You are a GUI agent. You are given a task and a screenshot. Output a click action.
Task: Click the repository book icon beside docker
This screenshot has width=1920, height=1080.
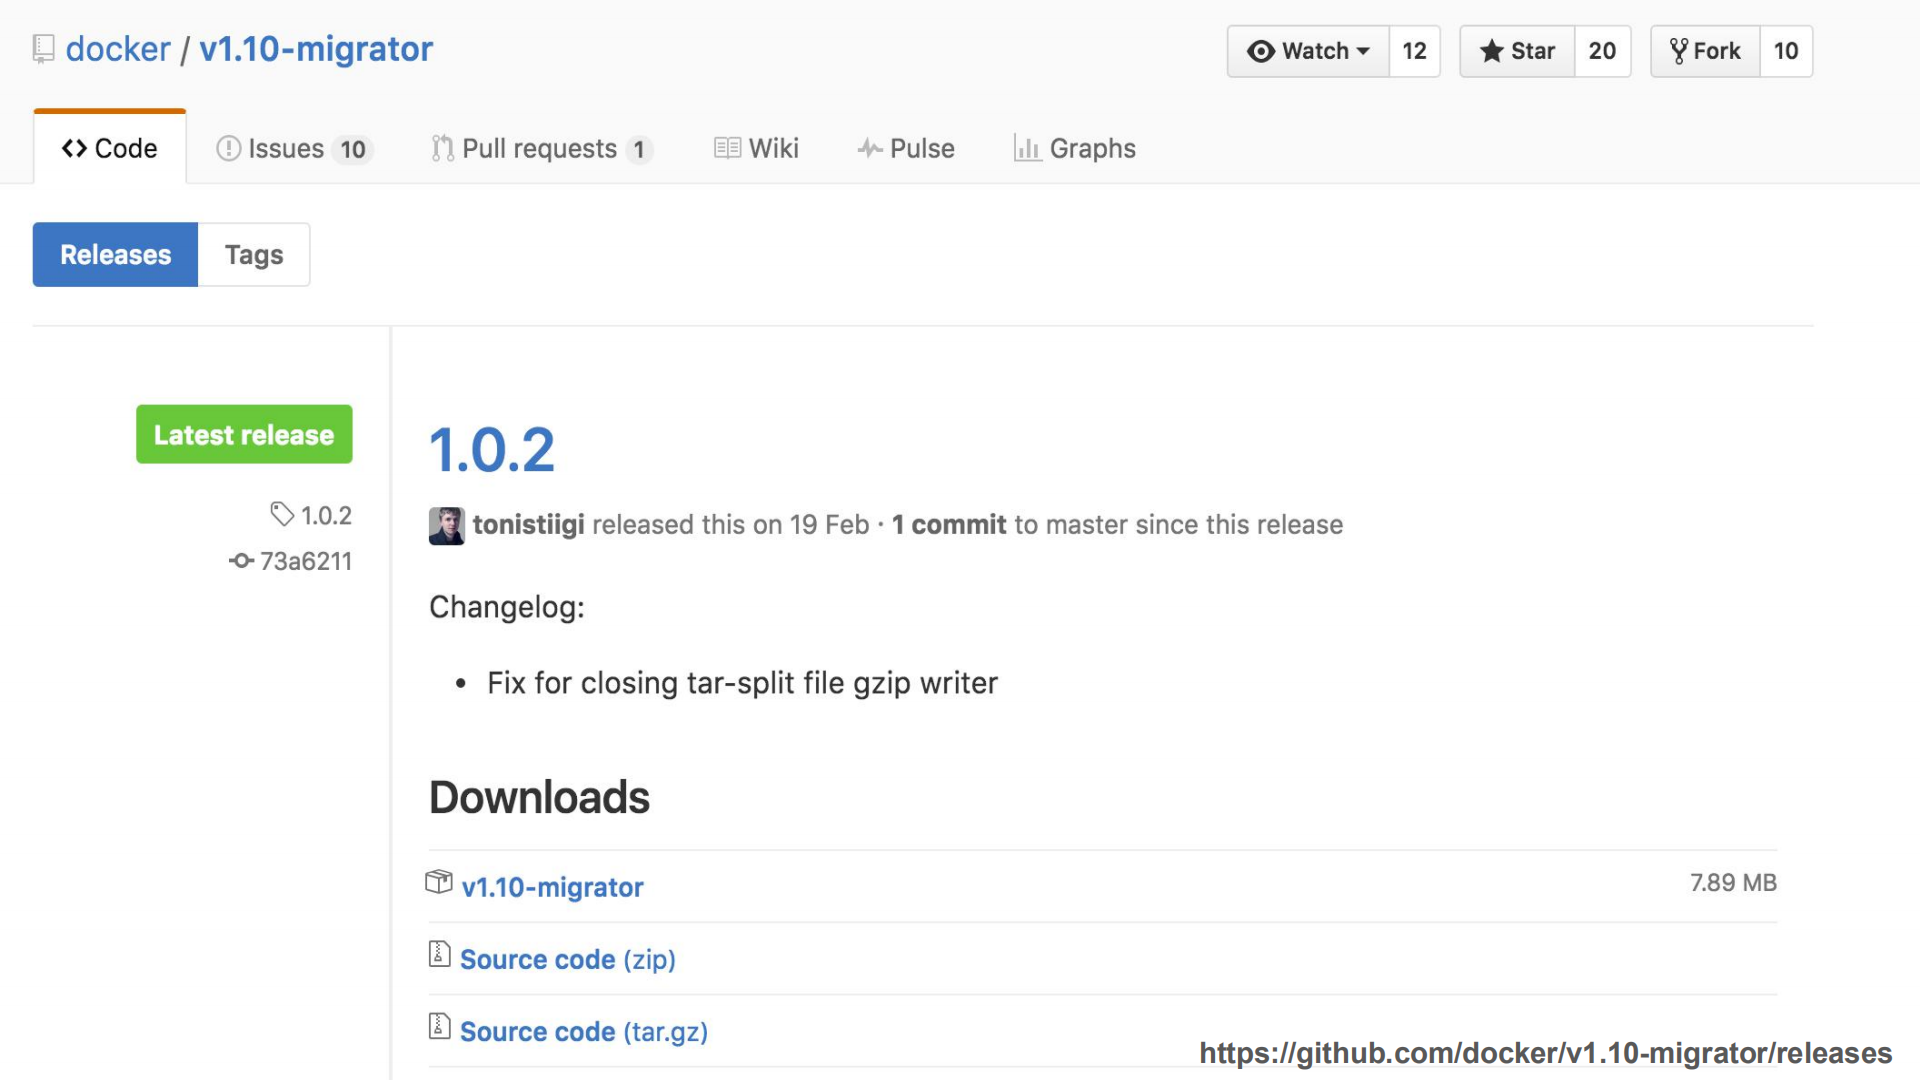[43, 49]
